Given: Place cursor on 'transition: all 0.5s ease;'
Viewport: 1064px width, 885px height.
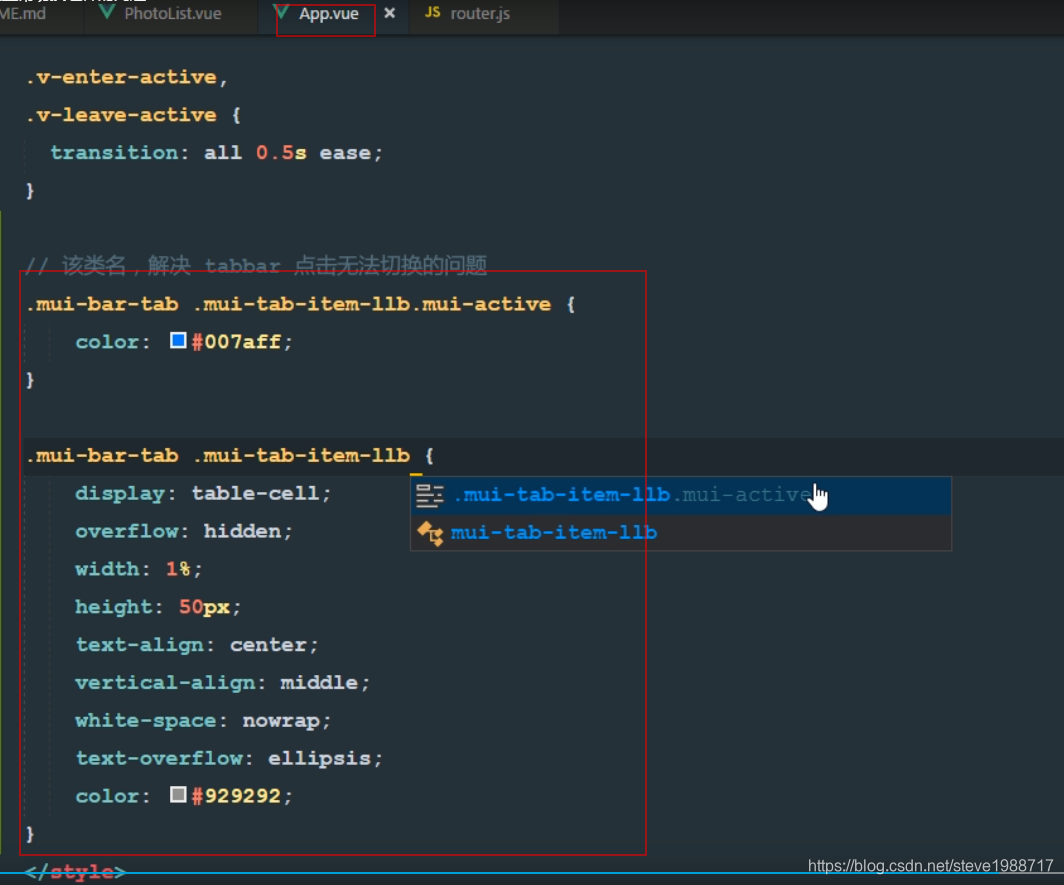Looking at the screenshot, I should (216, 153).
